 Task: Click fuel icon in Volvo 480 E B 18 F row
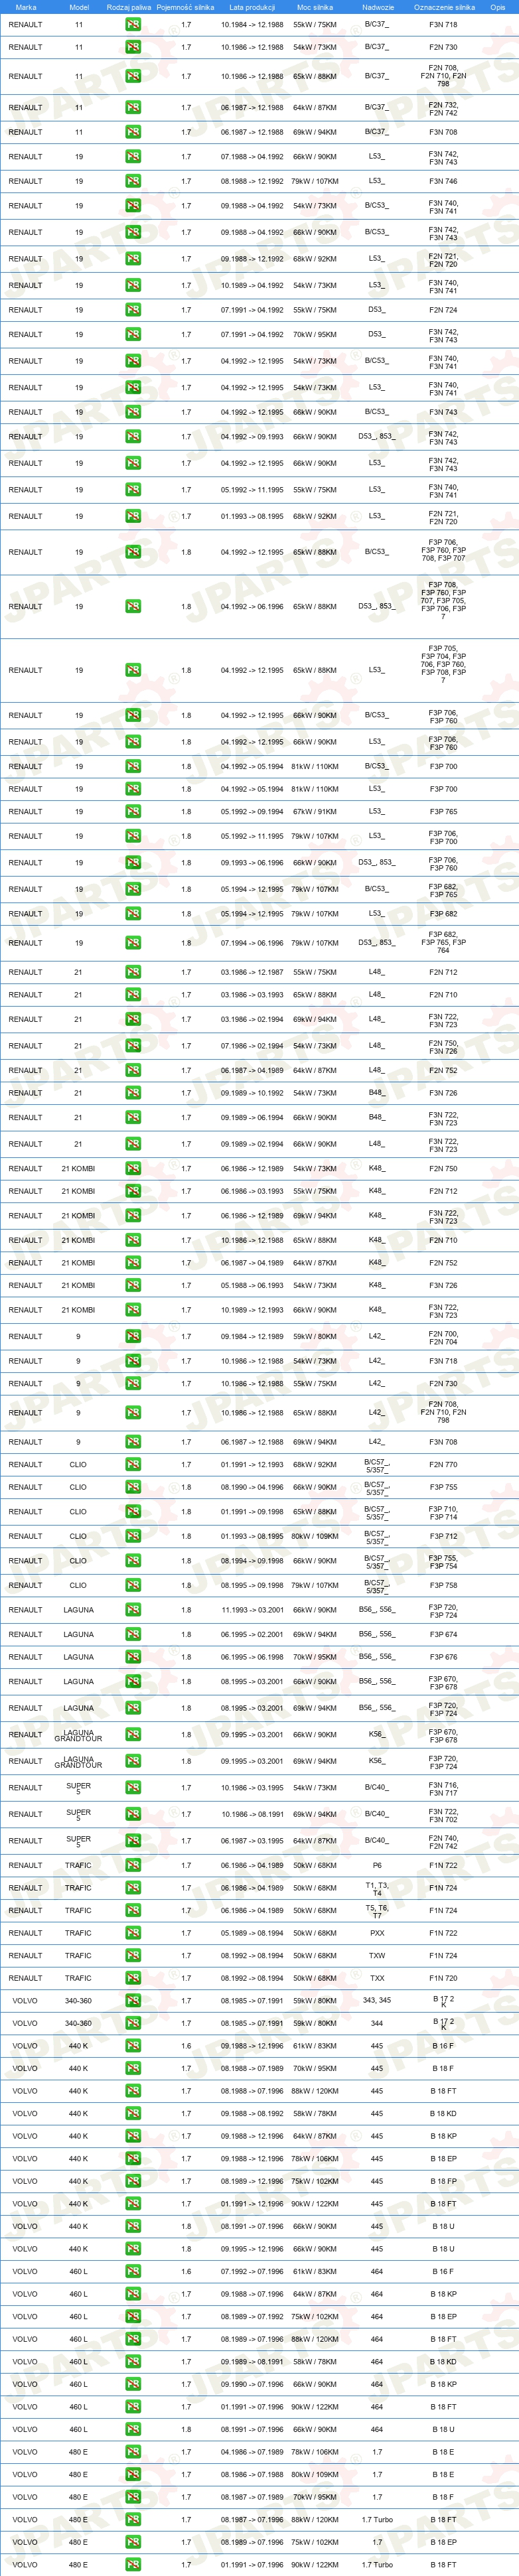[x=133, y=2497]
